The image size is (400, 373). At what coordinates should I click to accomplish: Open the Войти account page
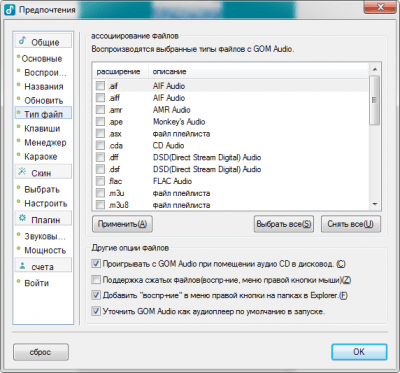(37, 283)
